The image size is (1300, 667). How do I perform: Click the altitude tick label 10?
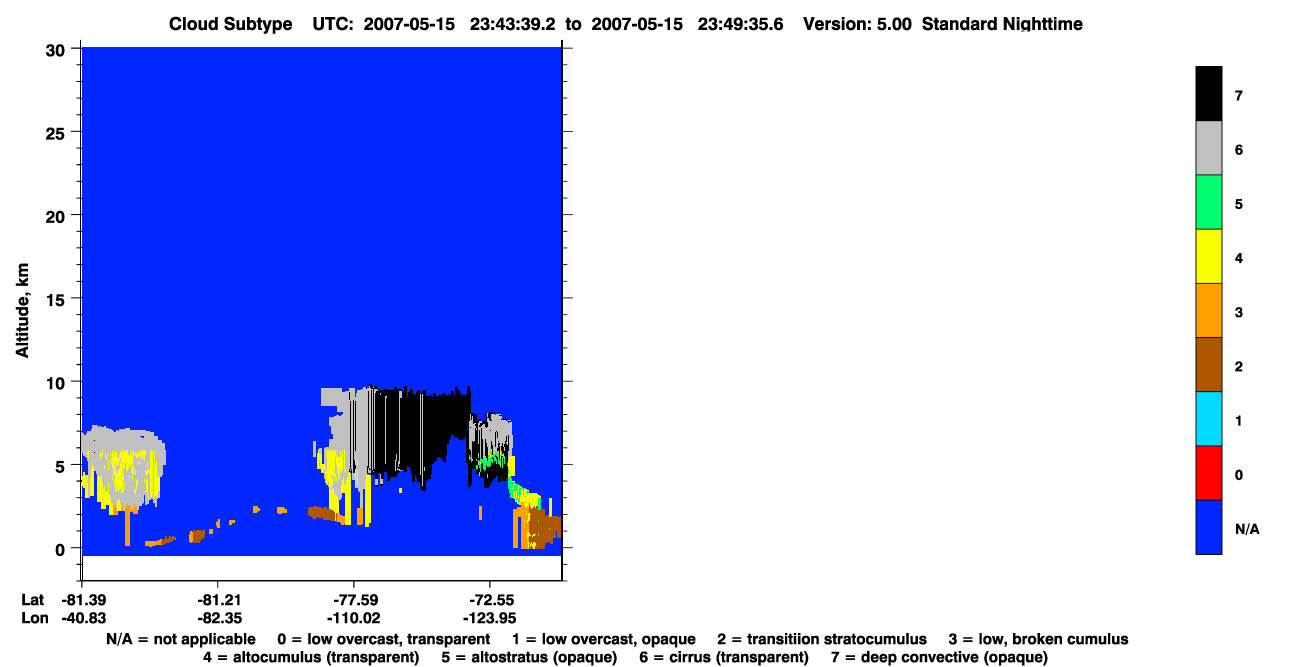click(x=56, y=382)
